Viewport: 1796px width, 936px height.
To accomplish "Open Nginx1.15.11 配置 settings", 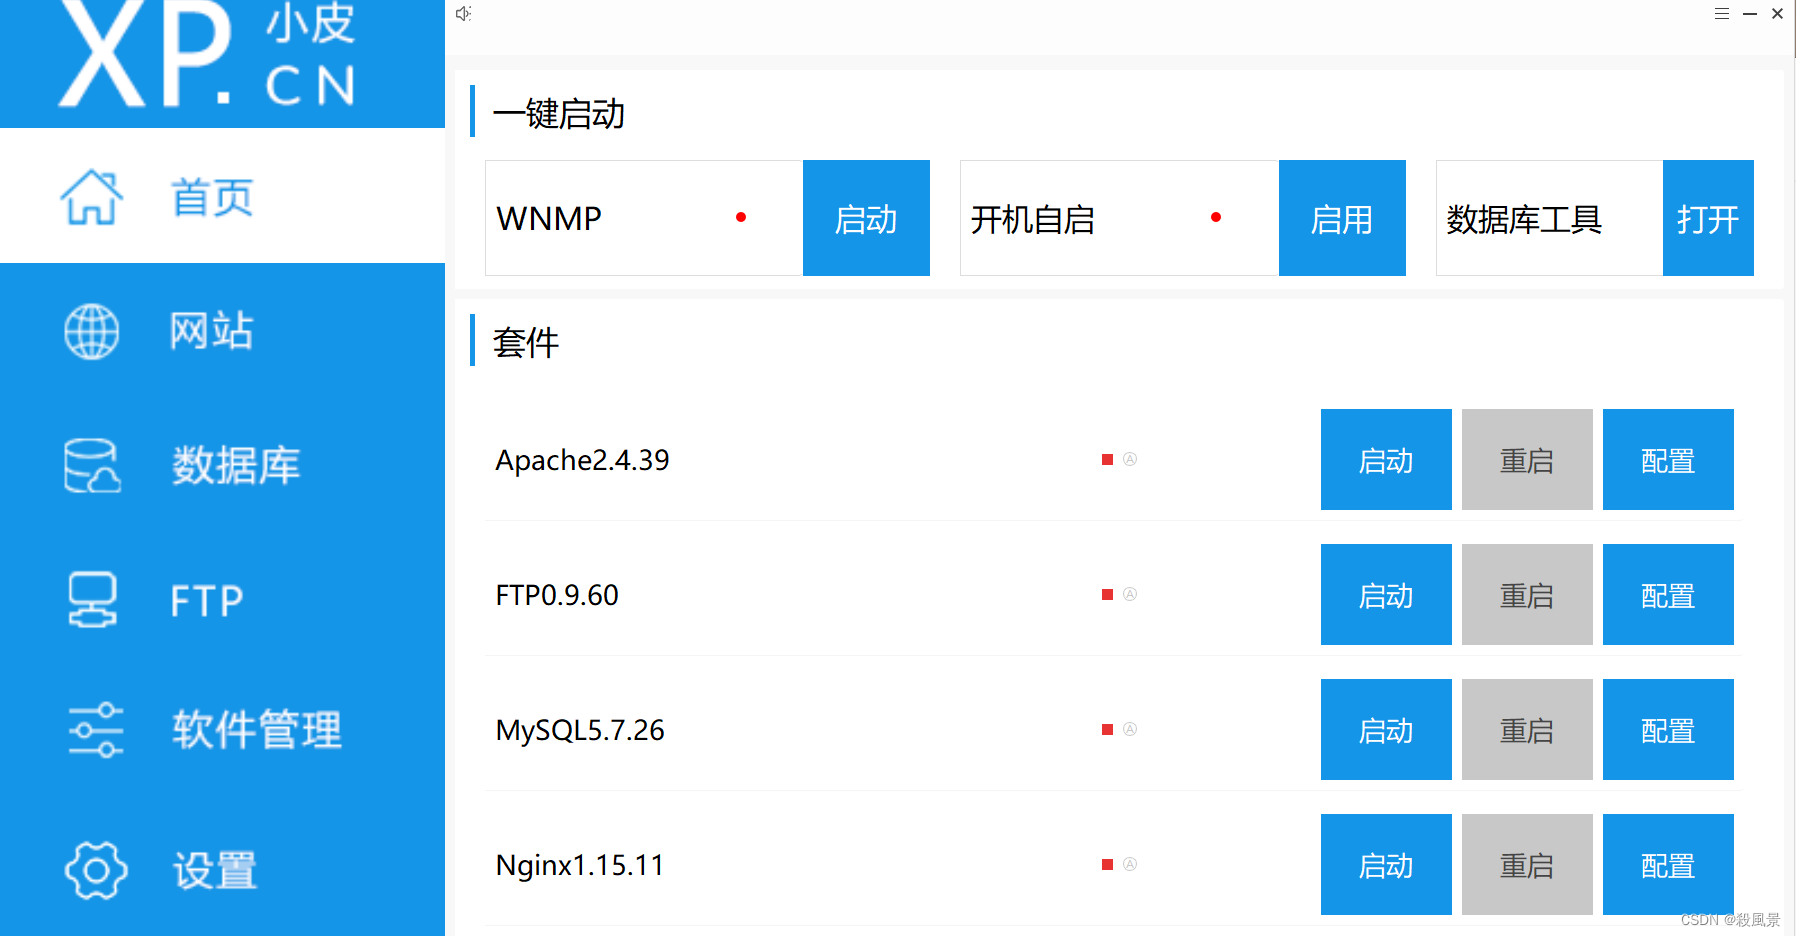I will click(x=1668, y=865).
